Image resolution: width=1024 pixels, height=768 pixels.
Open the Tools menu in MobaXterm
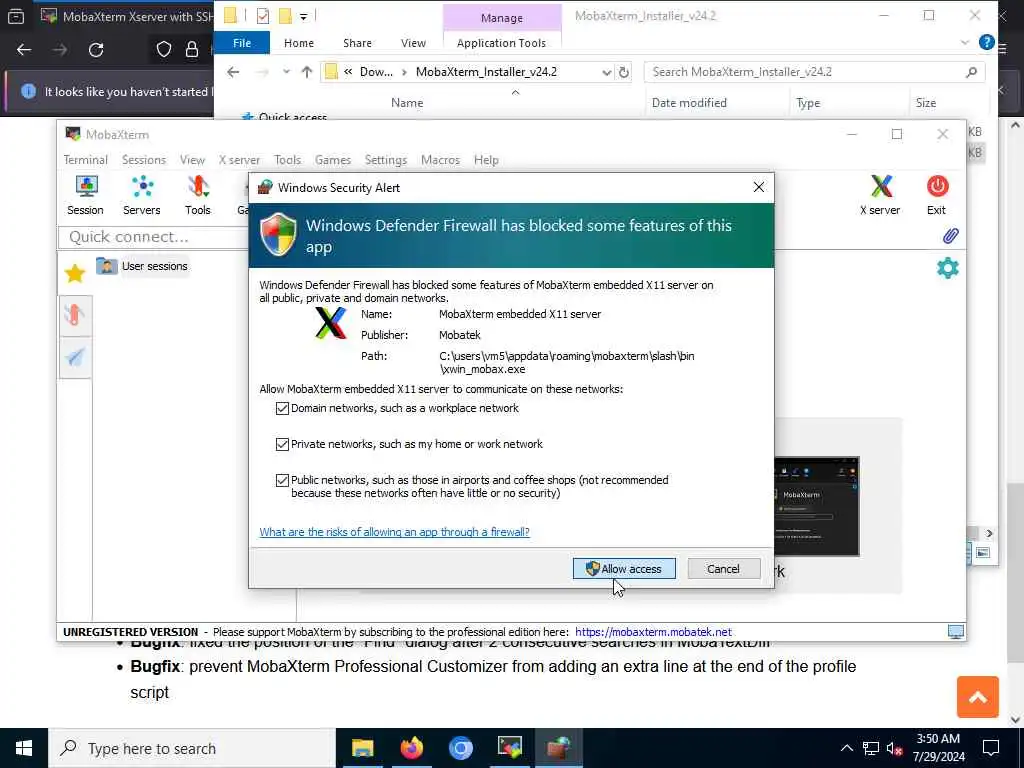[x=287, y=160]
